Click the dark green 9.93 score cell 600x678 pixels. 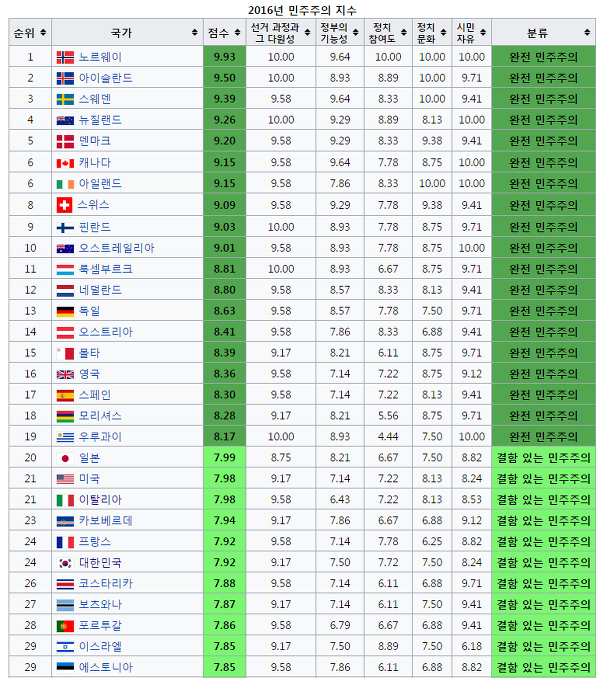224,57
